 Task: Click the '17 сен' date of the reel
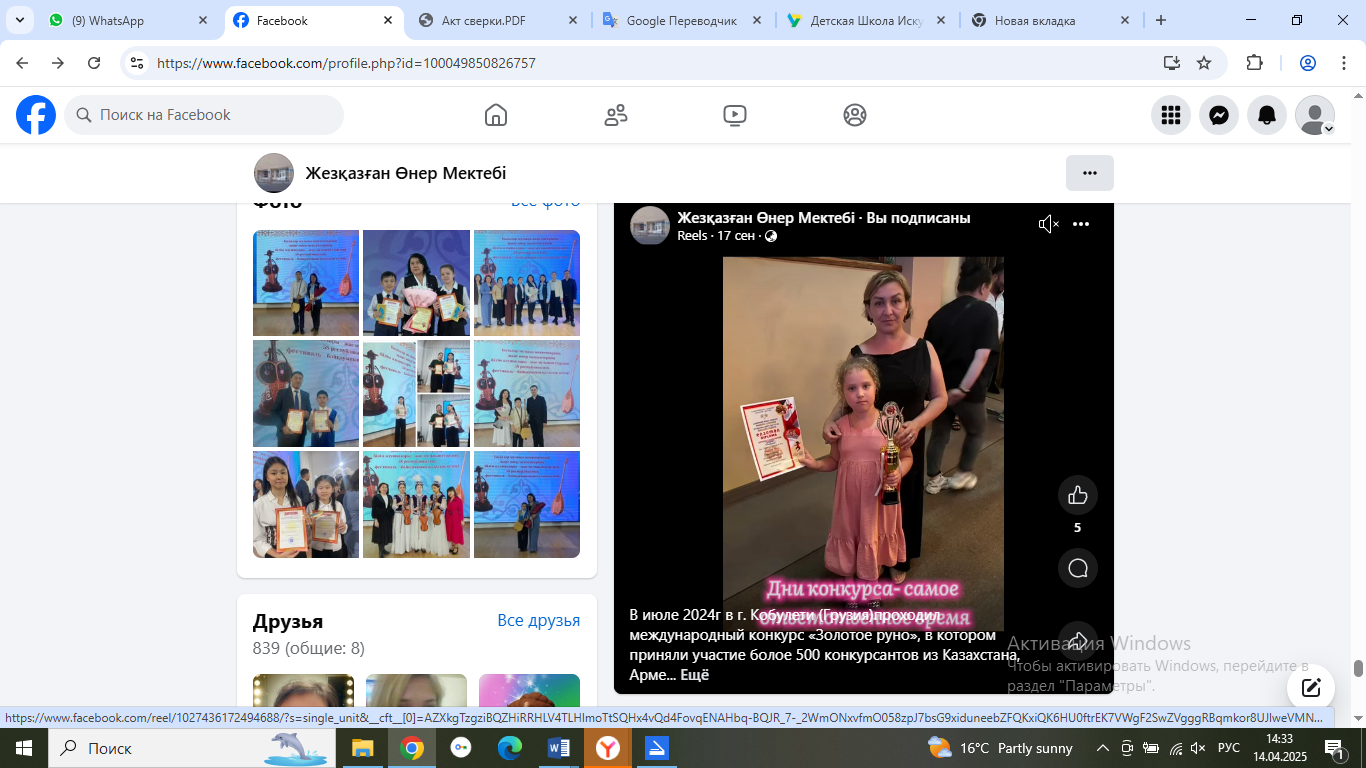pyautogui.click(x=736, y=236)
